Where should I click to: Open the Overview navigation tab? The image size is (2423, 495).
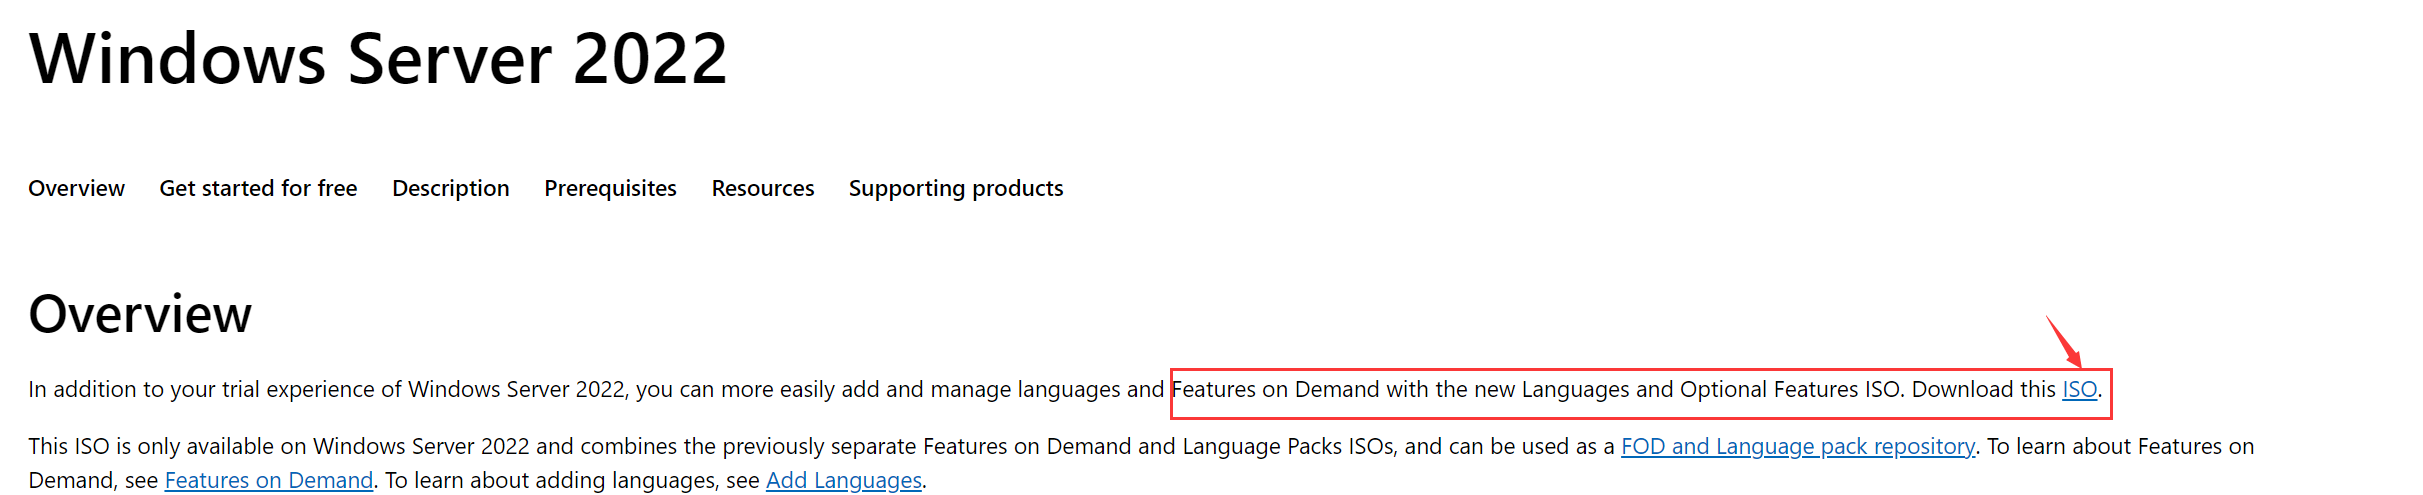tap(76, 188)
